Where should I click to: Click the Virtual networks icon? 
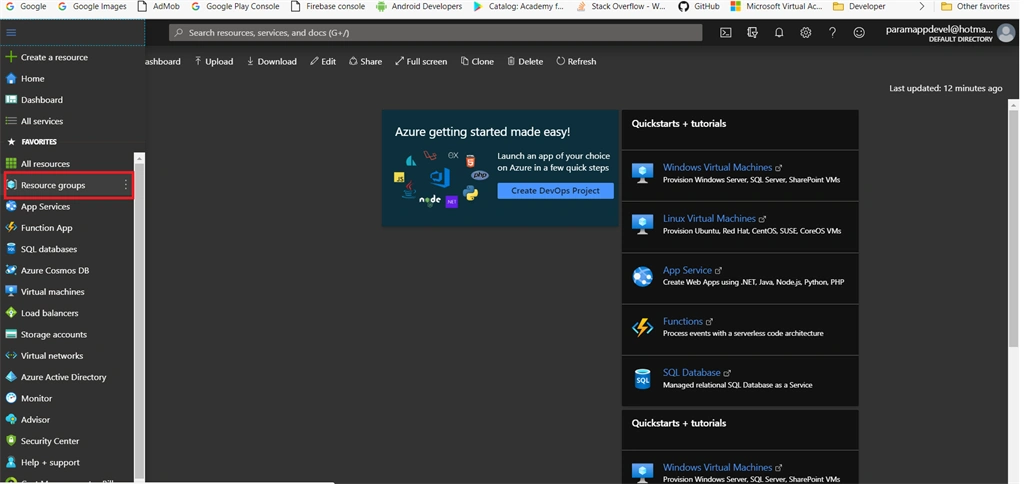pos(10,355)
